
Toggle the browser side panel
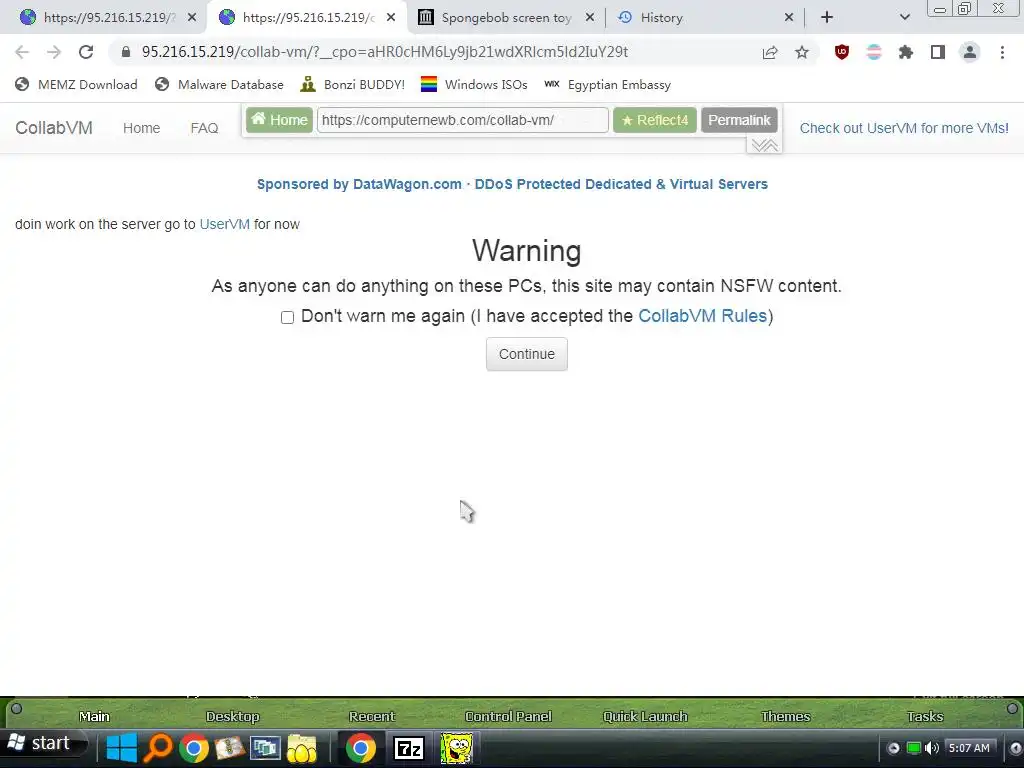pyautogui.click(x=938, y=52)
